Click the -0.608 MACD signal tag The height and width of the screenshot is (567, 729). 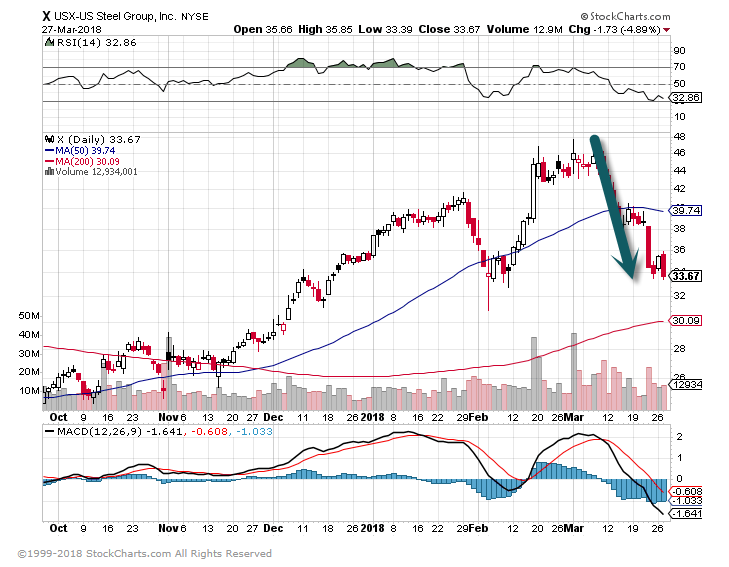[685, 492]
